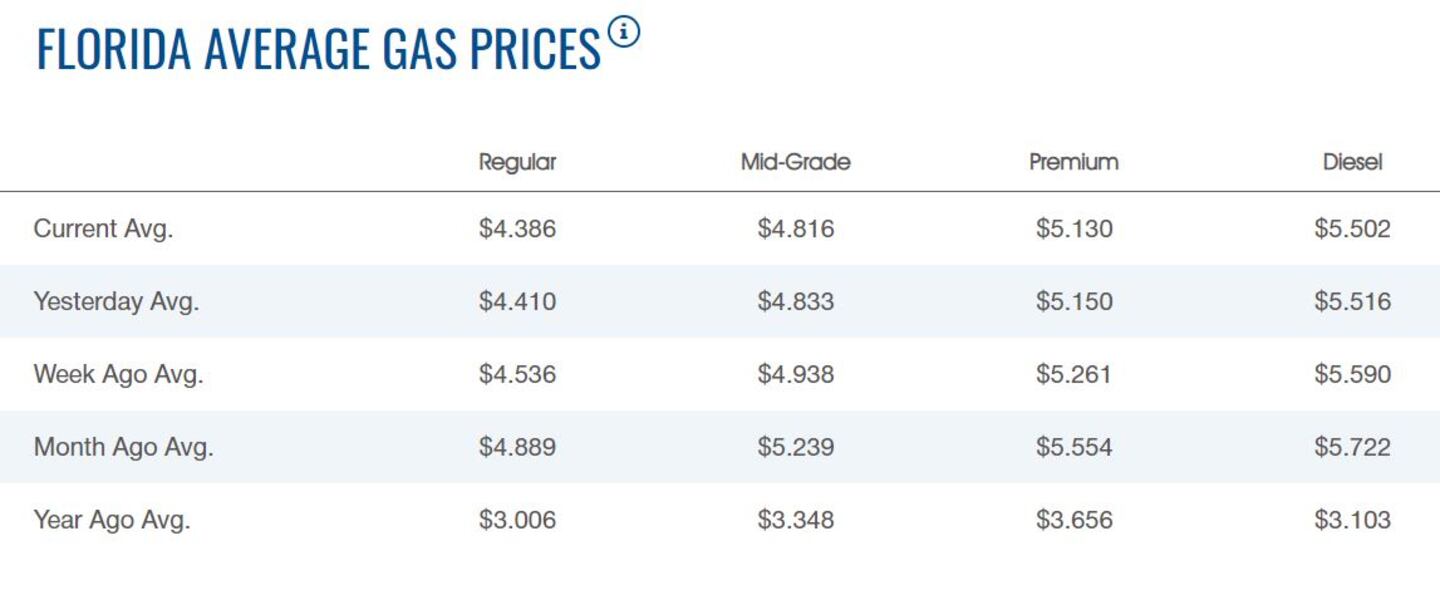Click the Yesterday Avg. row label
The image size is (1440, 595).
pyautogui.click(x=116, y=301)
